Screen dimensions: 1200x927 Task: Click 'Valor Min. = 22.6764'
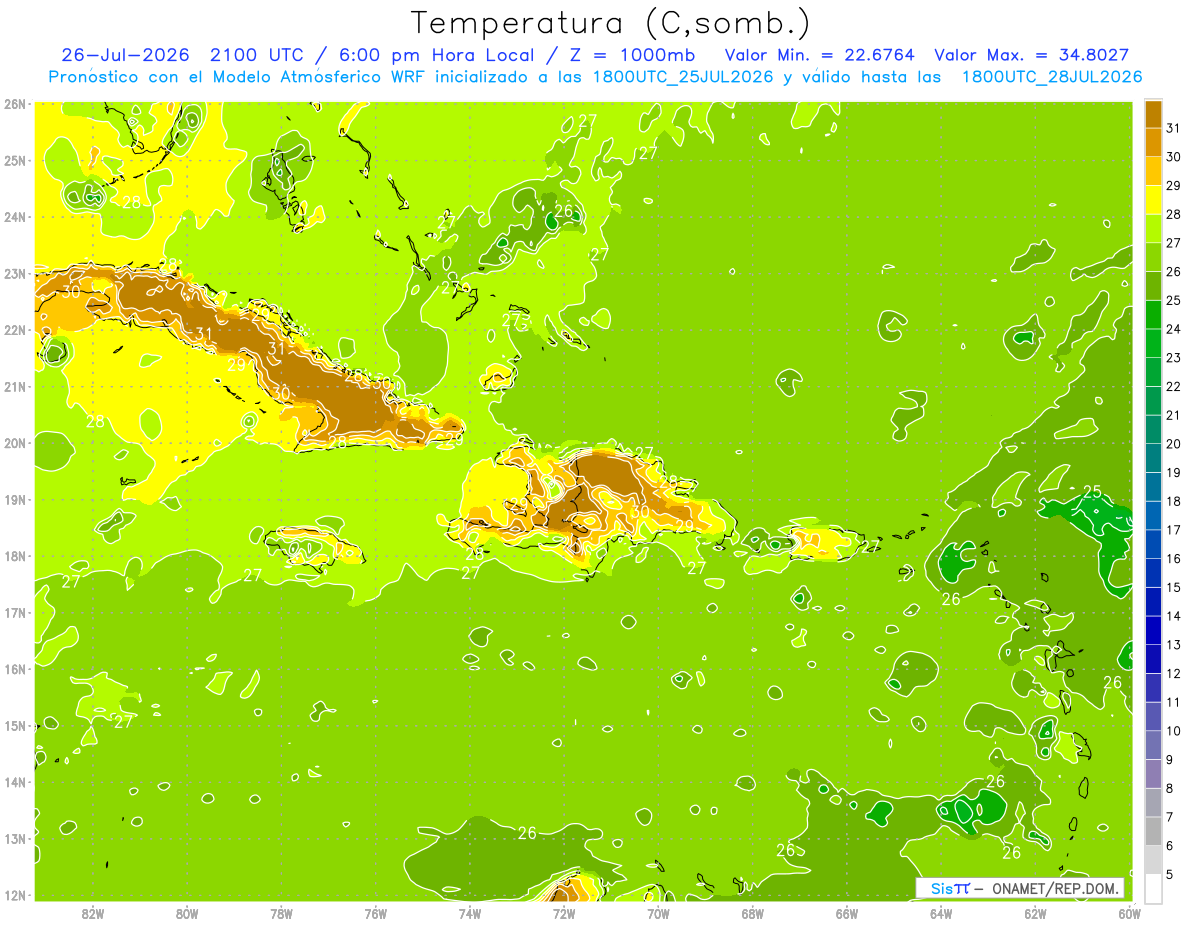click(x=820, y=54)
